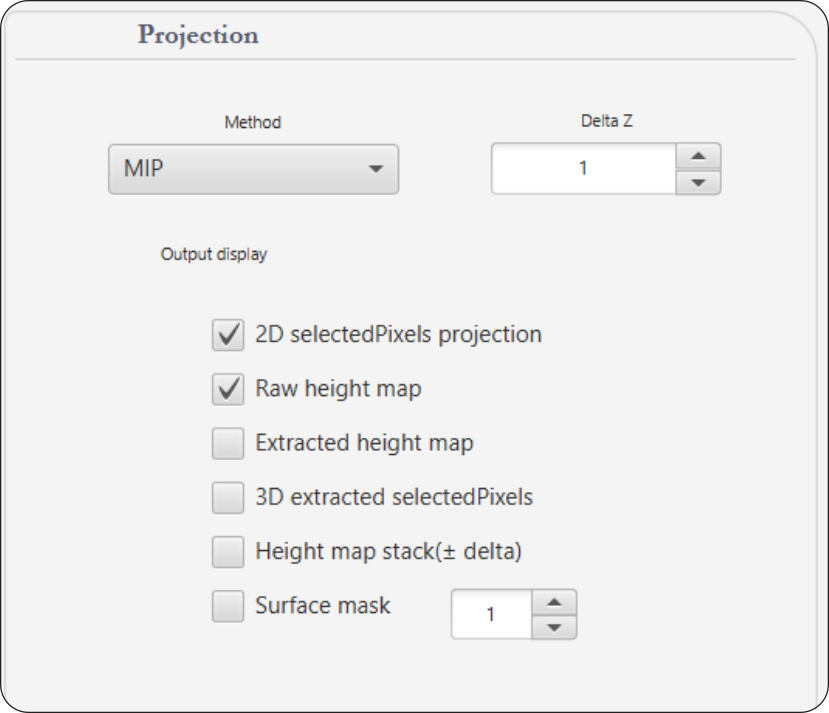Click the Method label text
Image resolution: width=829 pixels, height=713 pixels.
click(253, 122)
